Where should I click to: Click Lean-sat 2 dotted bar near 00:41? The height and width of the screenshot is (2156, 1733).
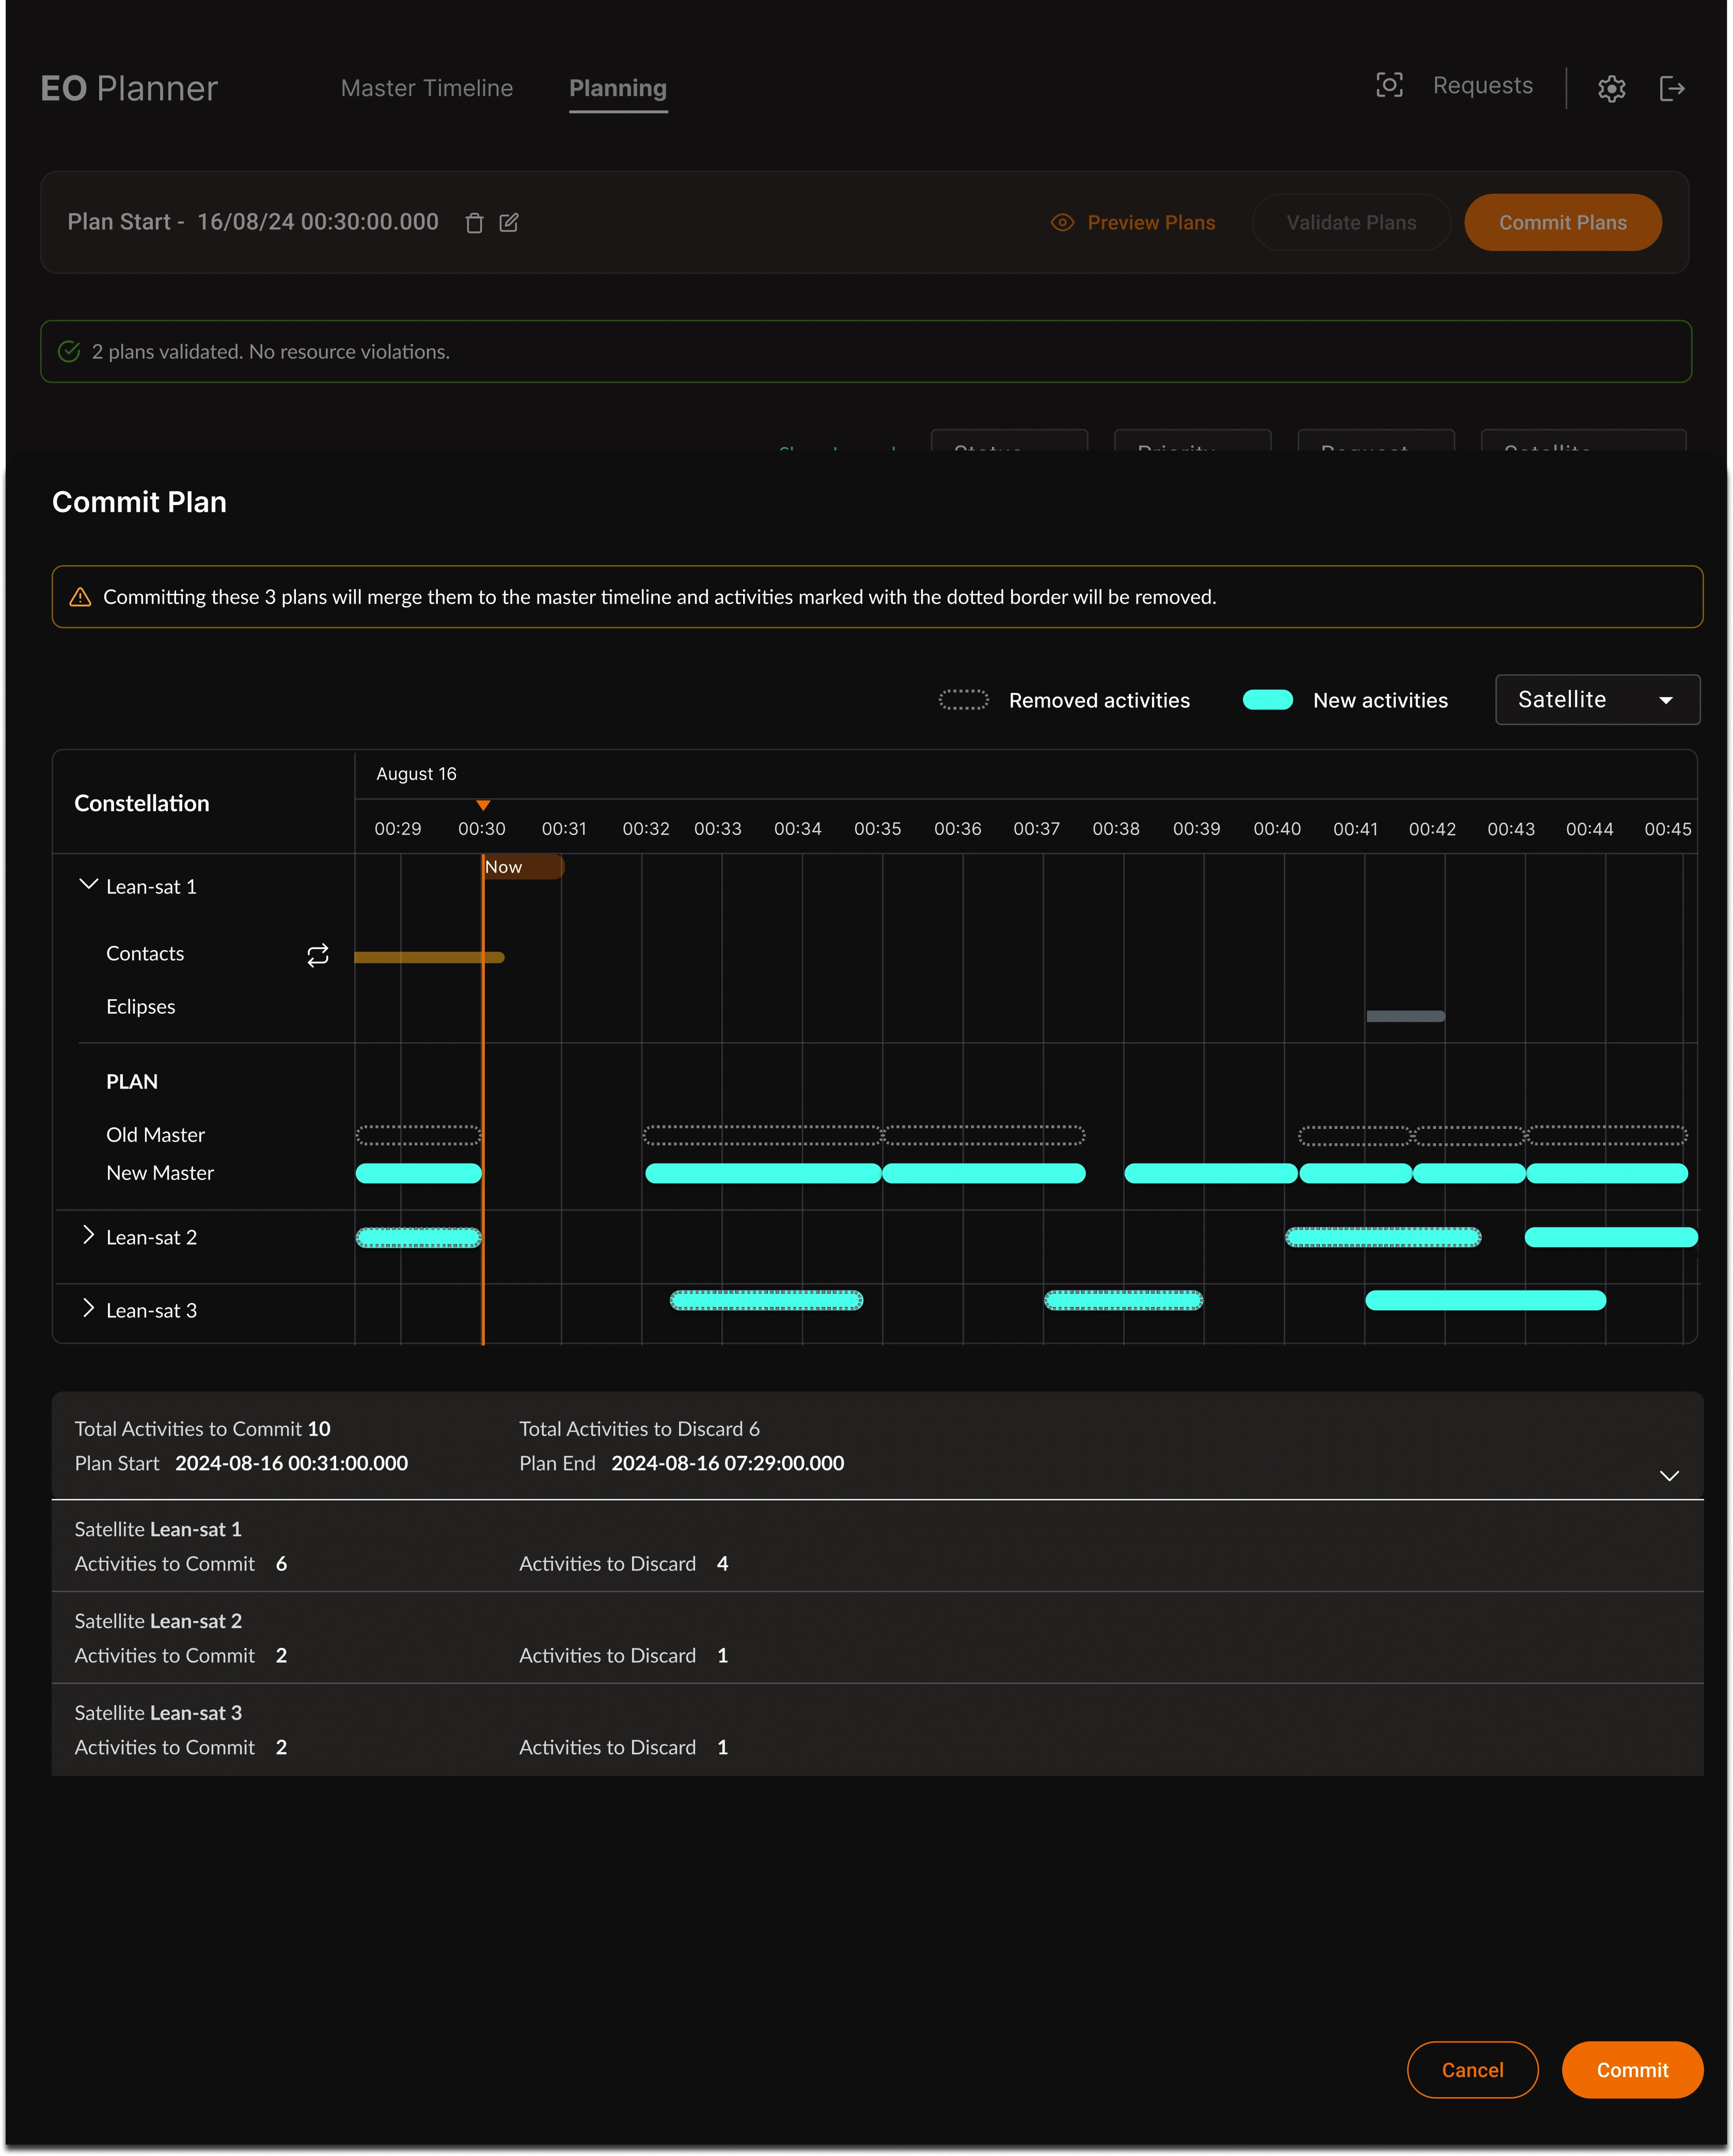point(1382,1237)
